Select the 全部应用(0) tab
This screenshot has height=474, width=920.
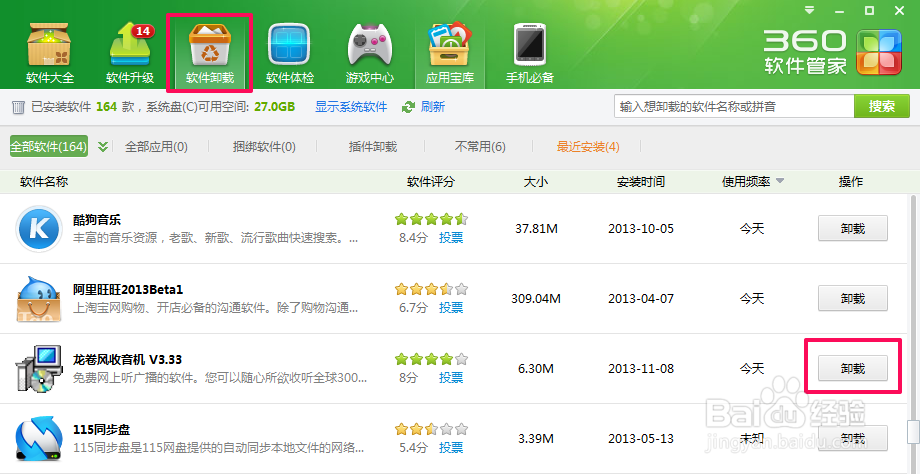[x=156, y=147]
